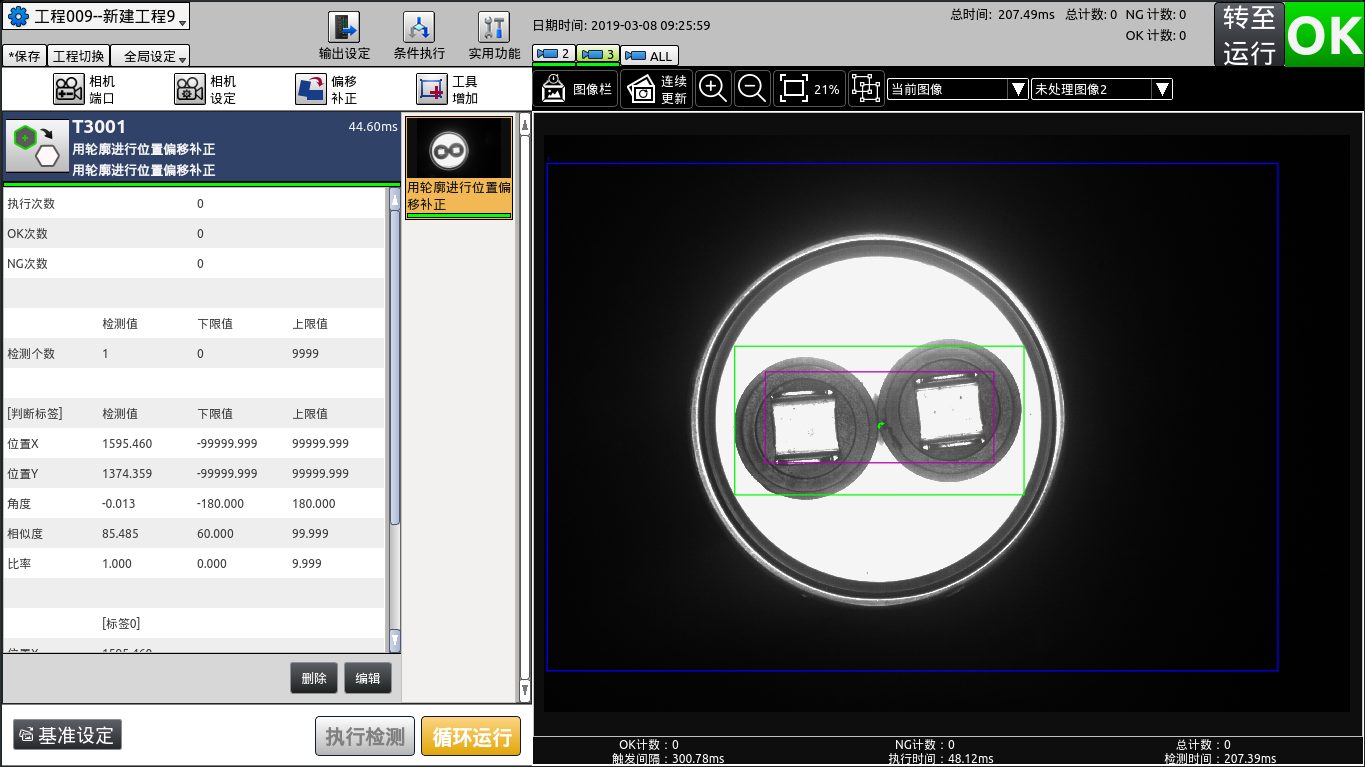Image resolution: width=1365 pixels, height=767 pixels.
Task: Click the 检测时间 207.39ms status text
Action: pos(1220,759)
